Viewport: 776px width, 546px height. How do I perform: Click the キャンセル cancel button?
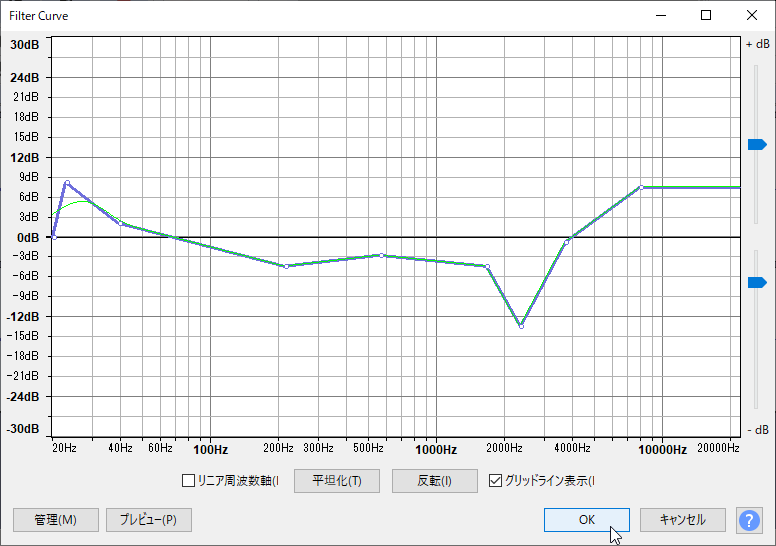tap(683, 520)
